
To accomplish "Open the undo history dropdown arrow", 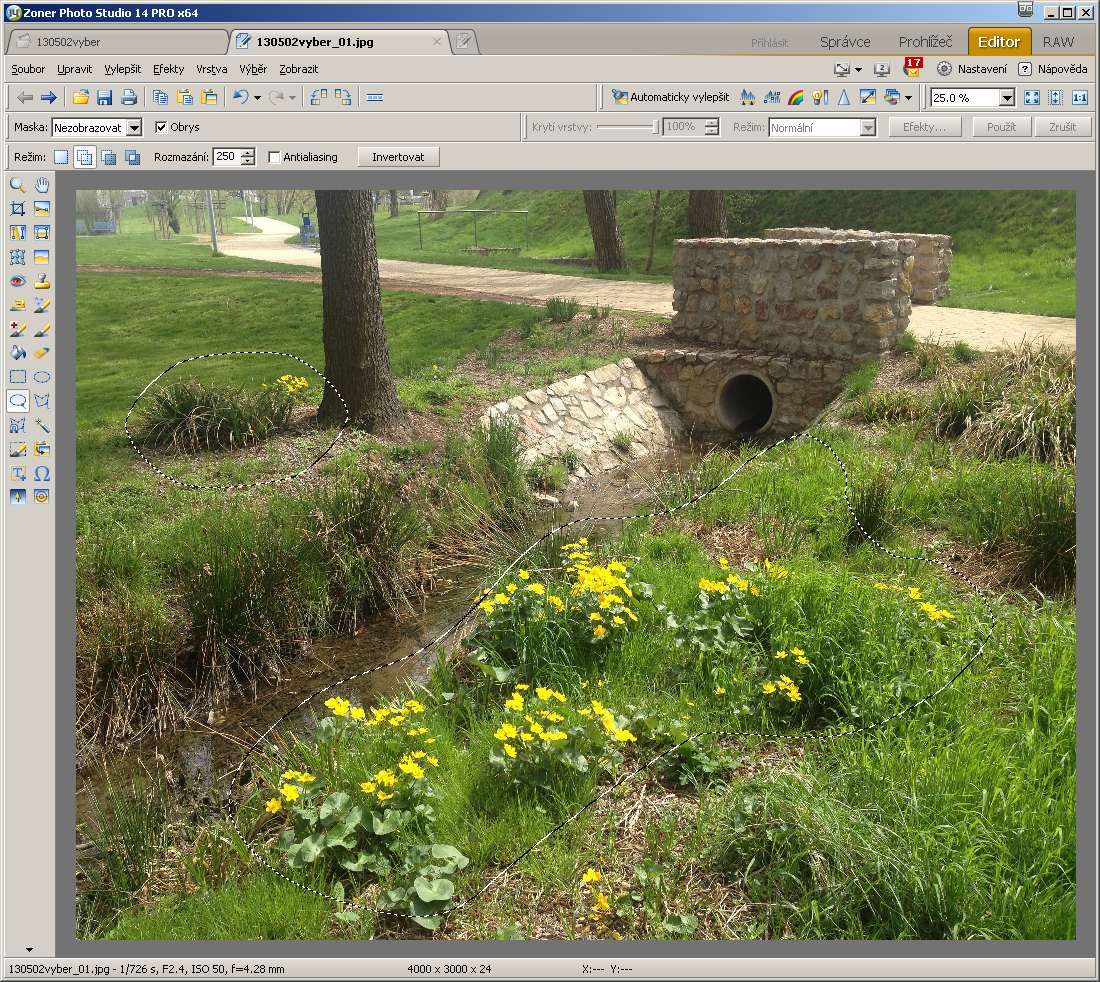I will tap(257, 97).
